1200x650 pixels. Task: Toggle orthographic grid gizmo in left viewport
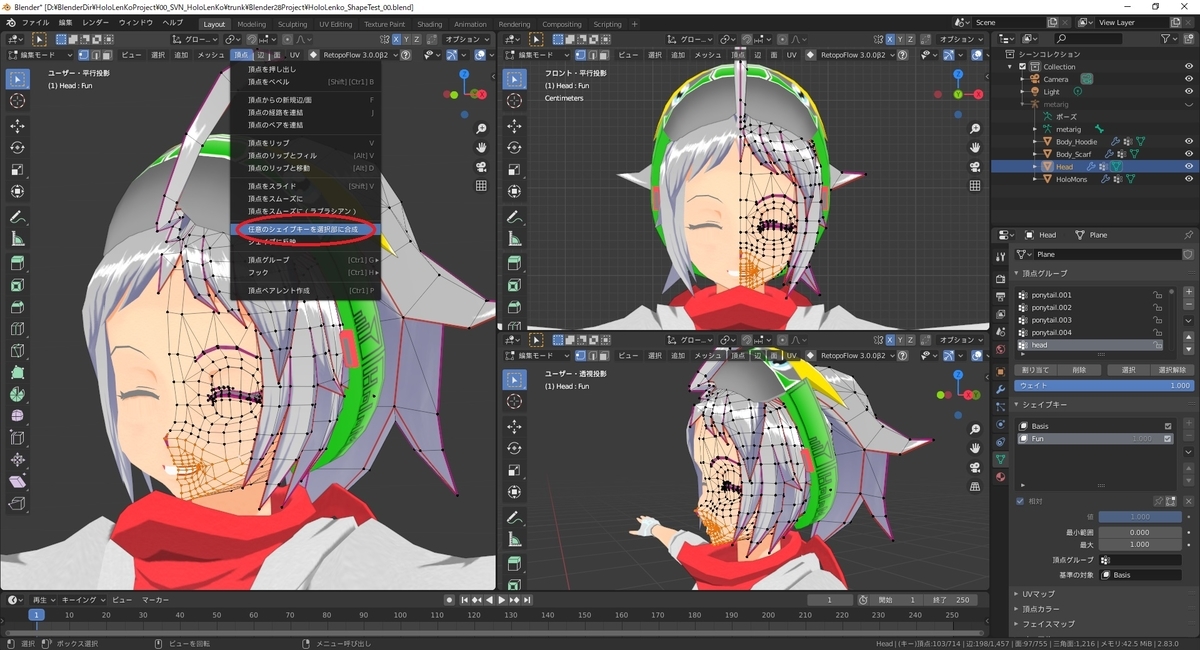(x=481, y=186)
